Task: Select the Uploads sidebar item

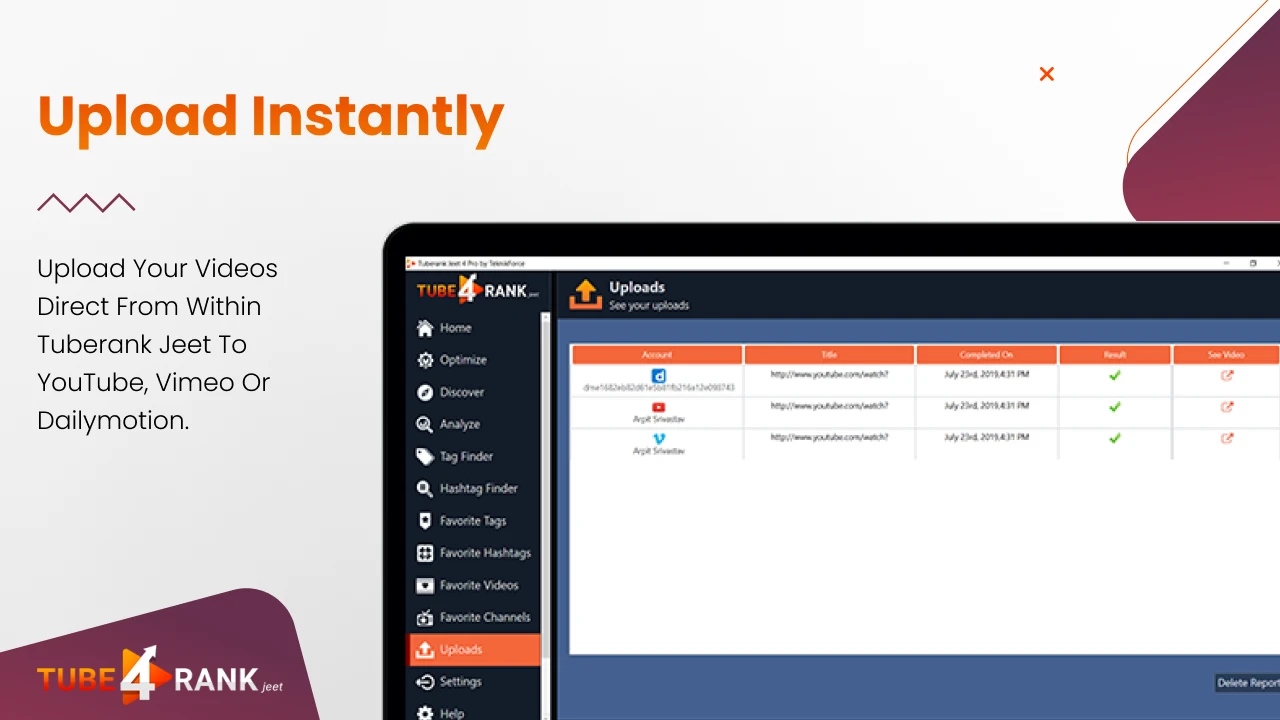Action: click(461, 650)
